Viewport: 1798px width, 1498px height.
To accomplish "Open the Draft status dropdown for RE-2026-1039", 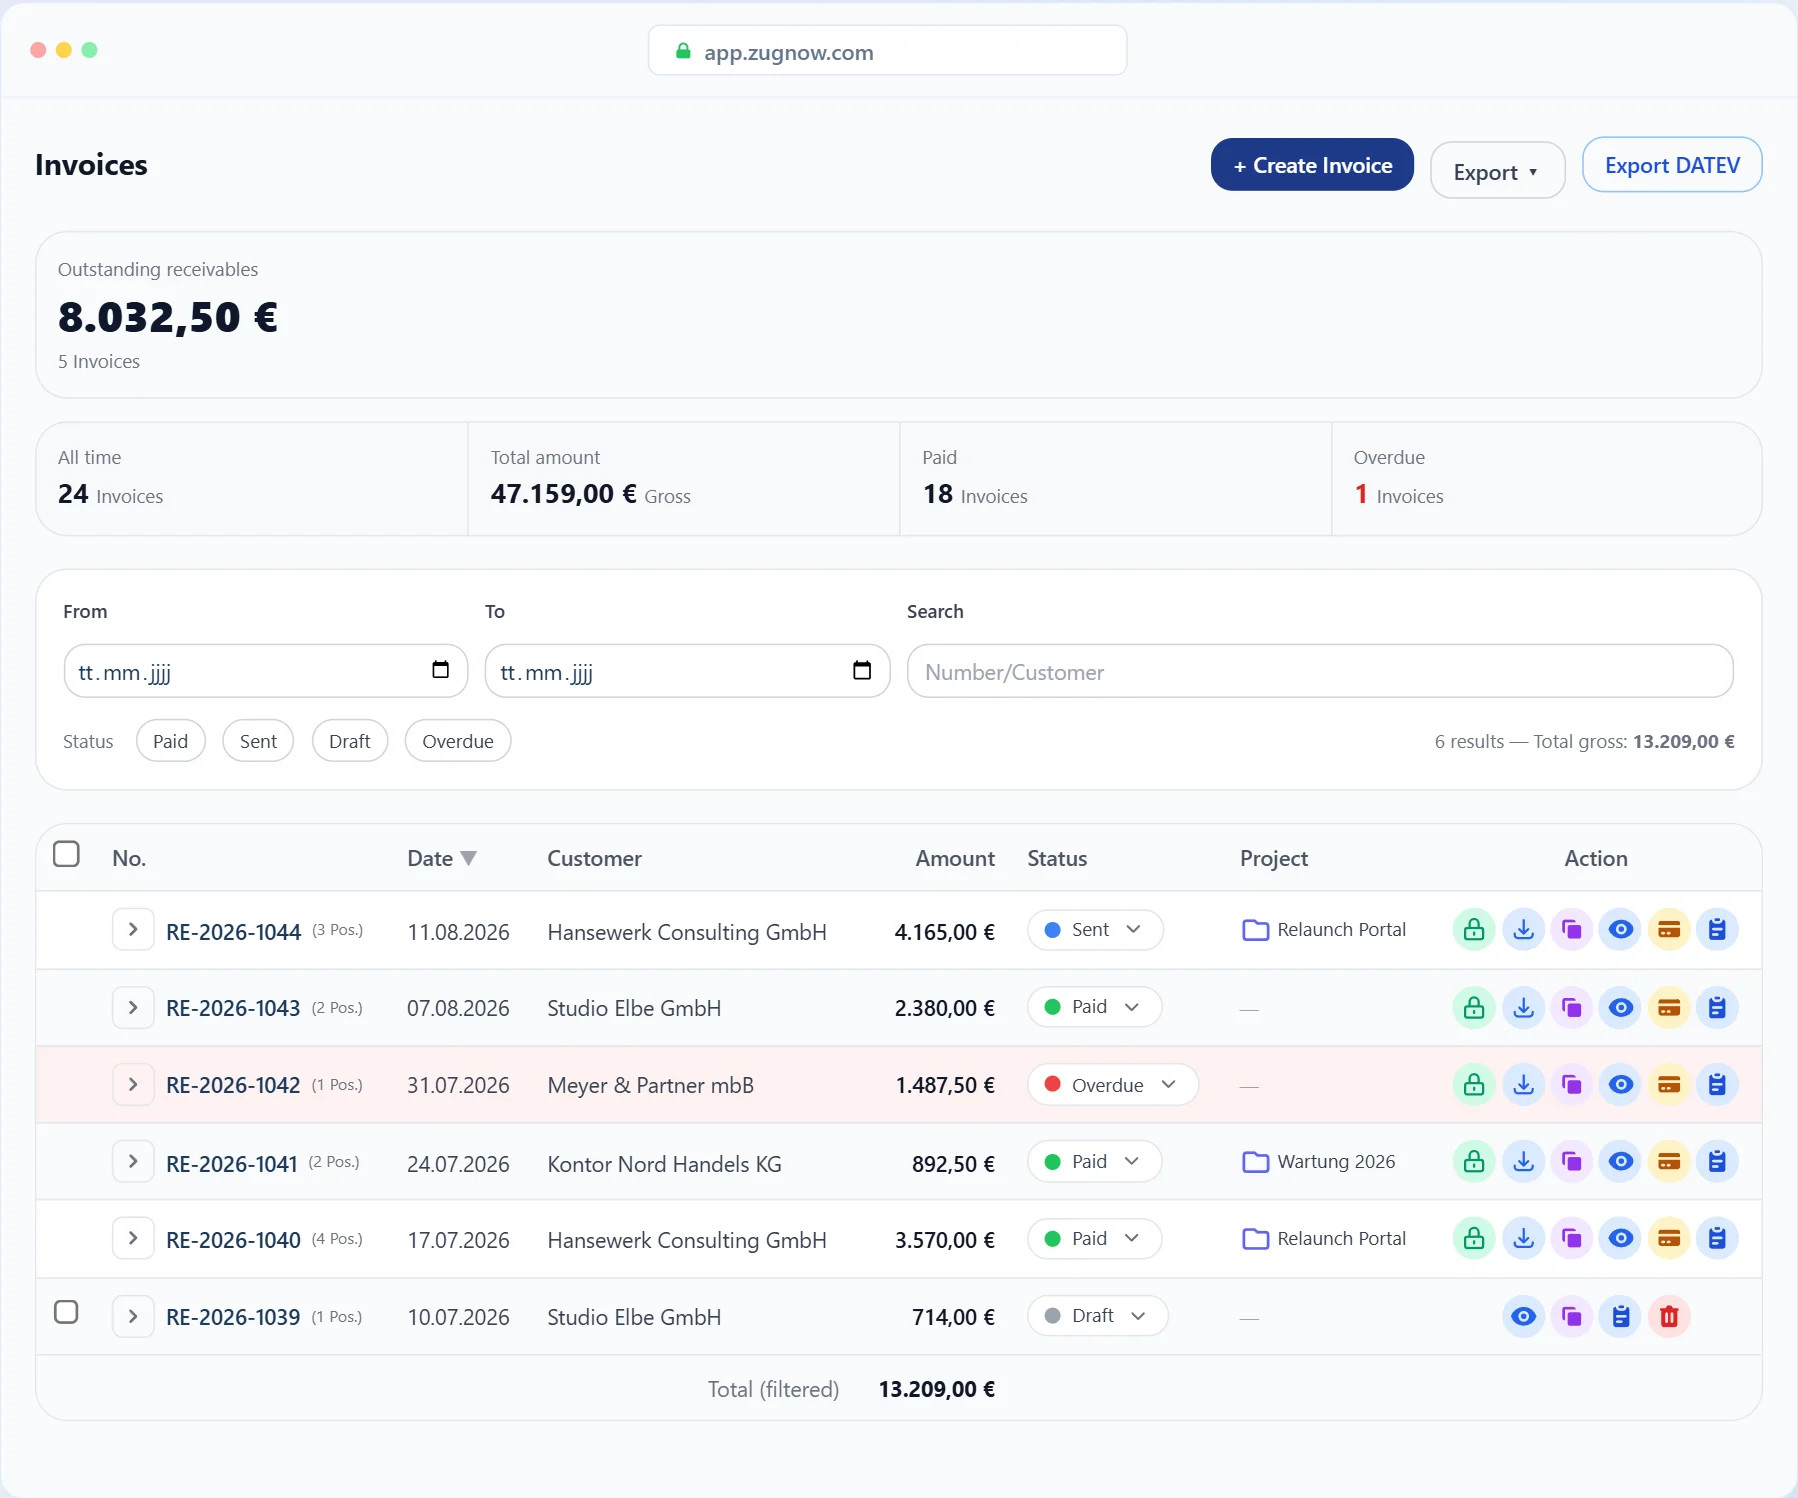I will coord(1098,1316).
